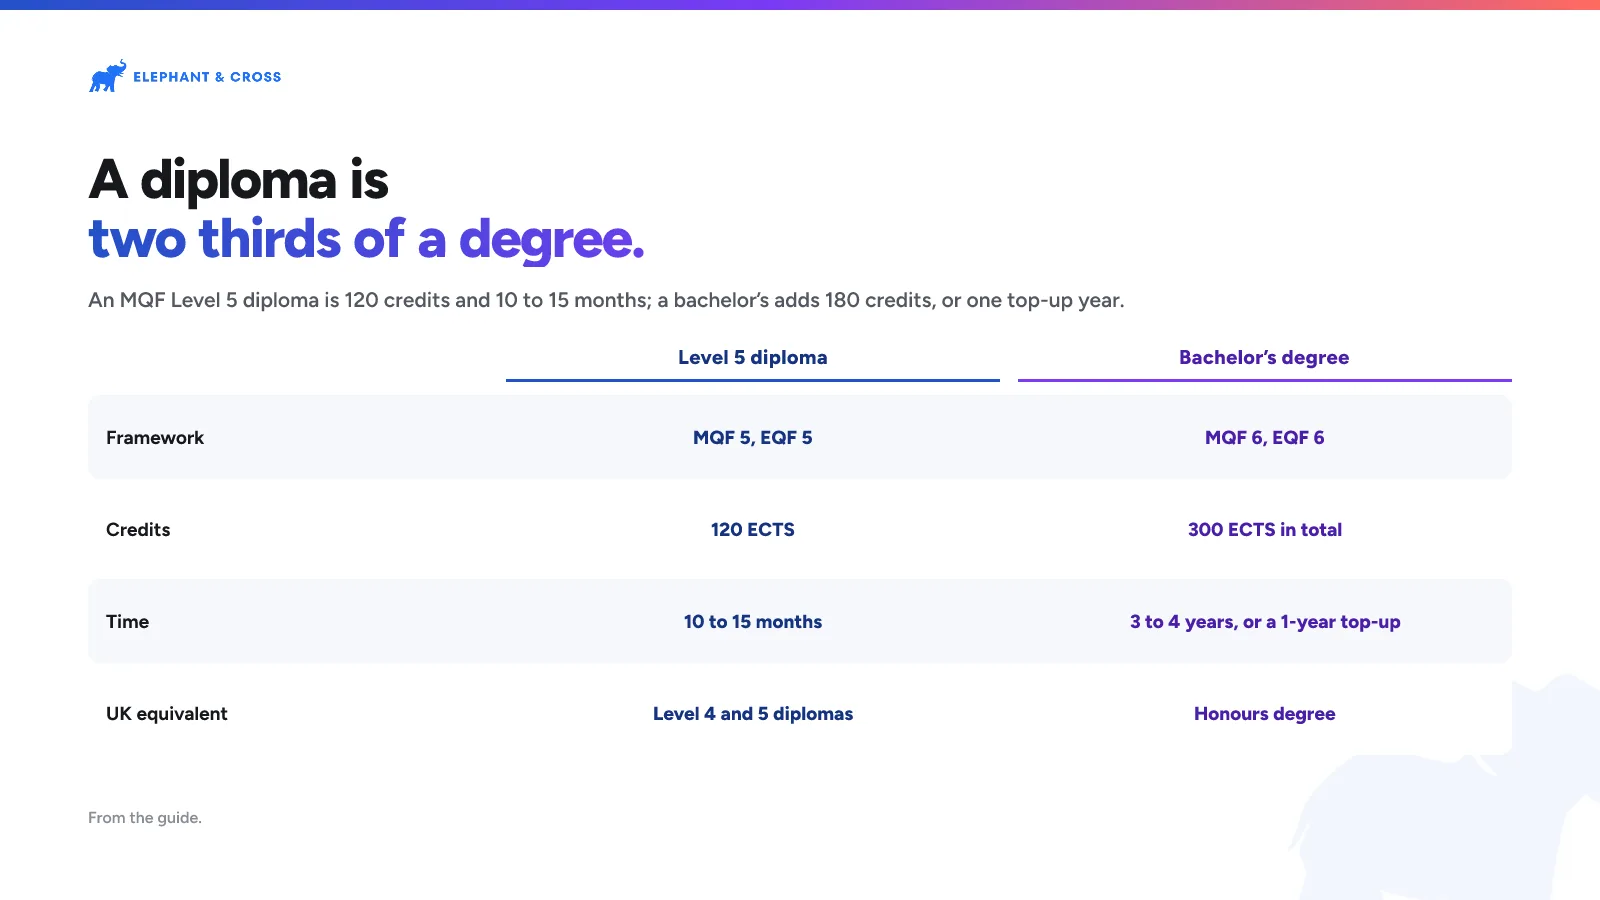Click the 'Level 4 and 5 diplomas' cell
Viewport: 1600px width, 900px height.
(753, 714)
